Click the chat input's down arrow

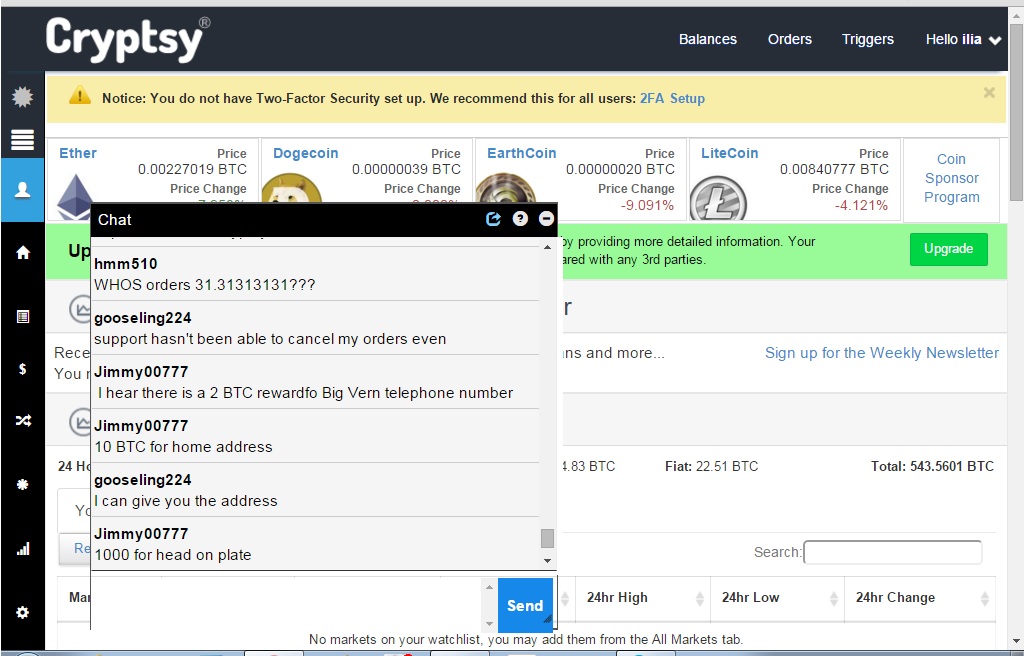pyautogui.click(x=489, y=623)
